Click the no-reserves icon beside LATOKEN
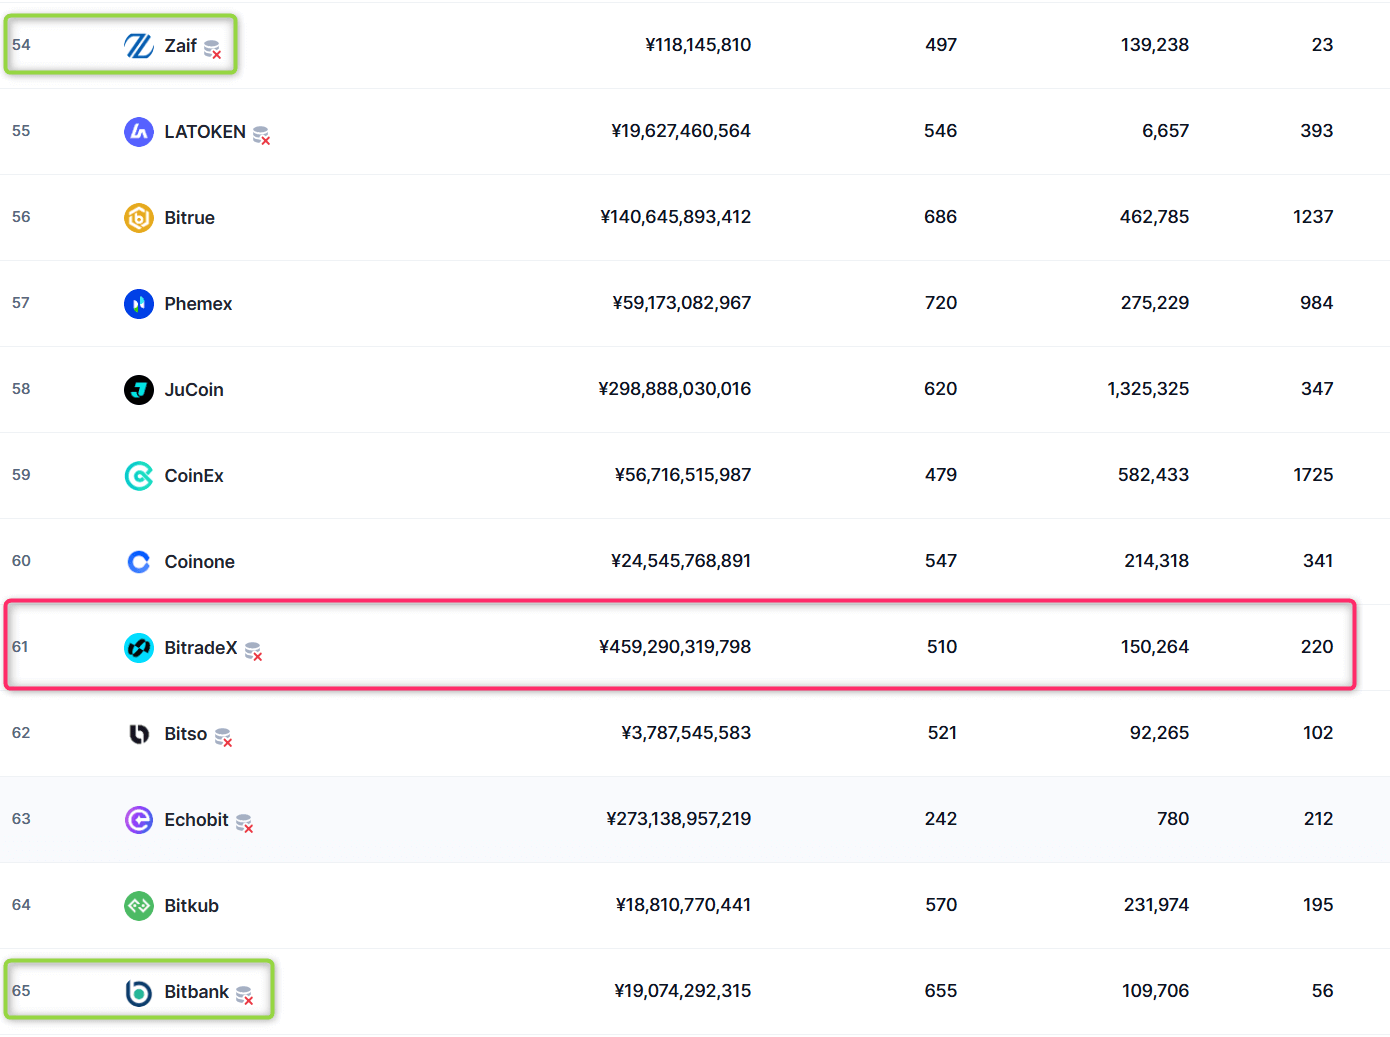The image size is (1390, 1037). point(261,135)
